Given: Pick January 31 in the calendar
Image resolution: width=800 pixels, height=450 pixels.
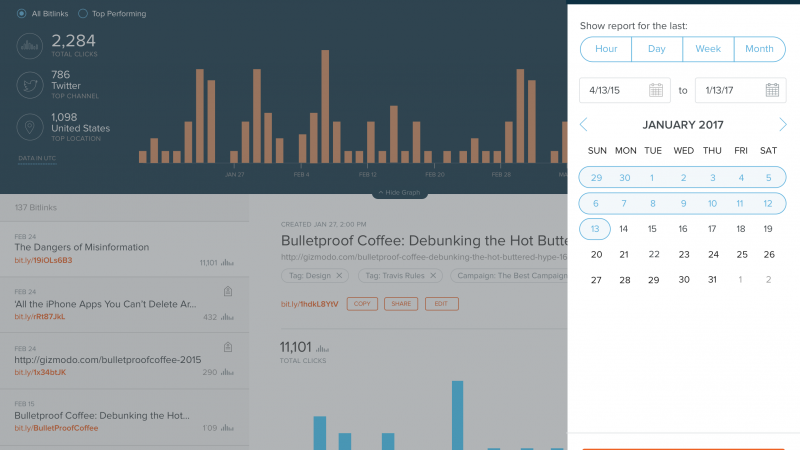Looking at the screenshot, I should 712,280.
